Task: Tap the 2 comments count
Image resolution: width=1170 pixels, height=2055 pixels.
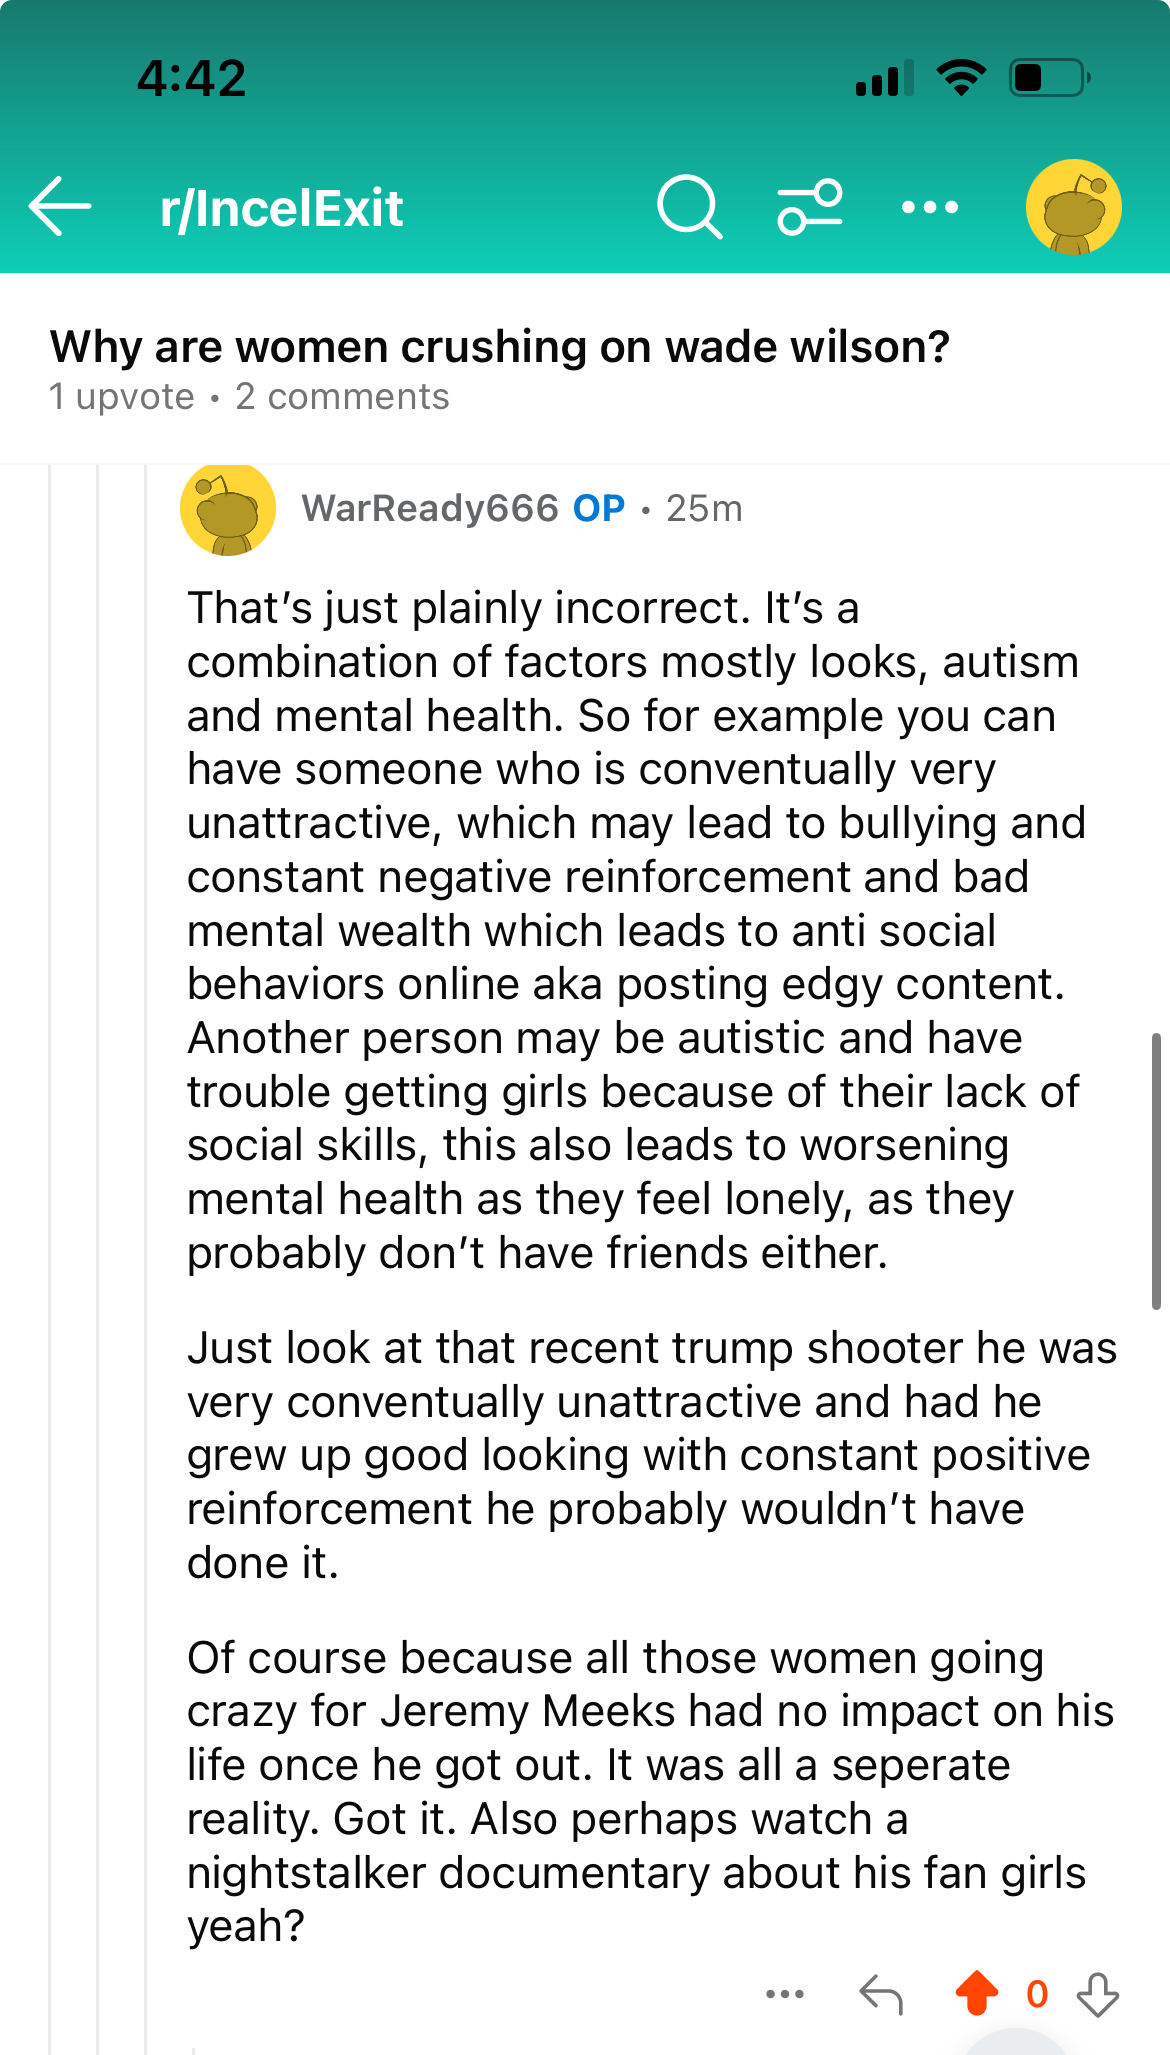Action: click(x=342, y=397)
